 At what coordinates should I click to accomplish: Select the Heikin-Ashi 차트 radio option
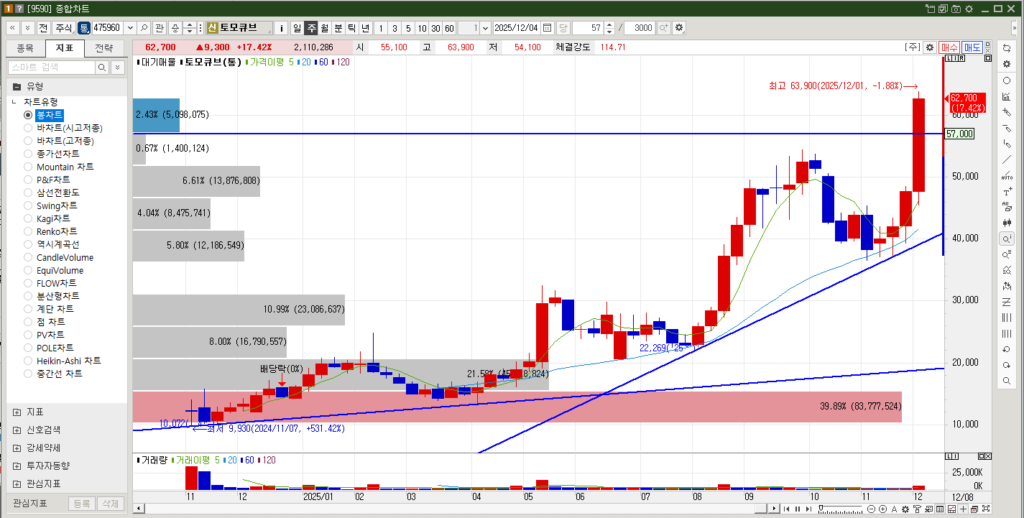point(29,360)
